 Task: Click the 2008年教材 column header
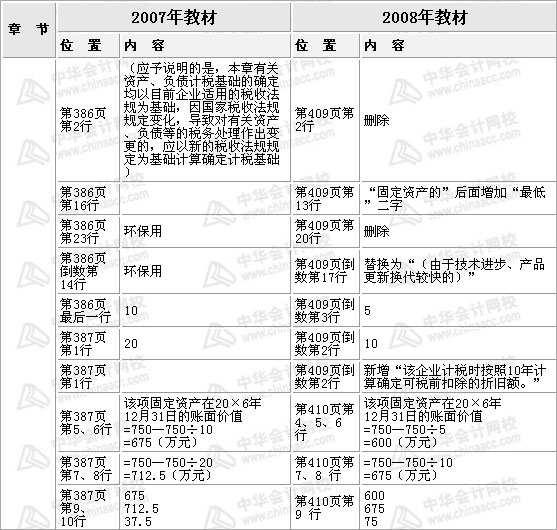coord(424,17)
